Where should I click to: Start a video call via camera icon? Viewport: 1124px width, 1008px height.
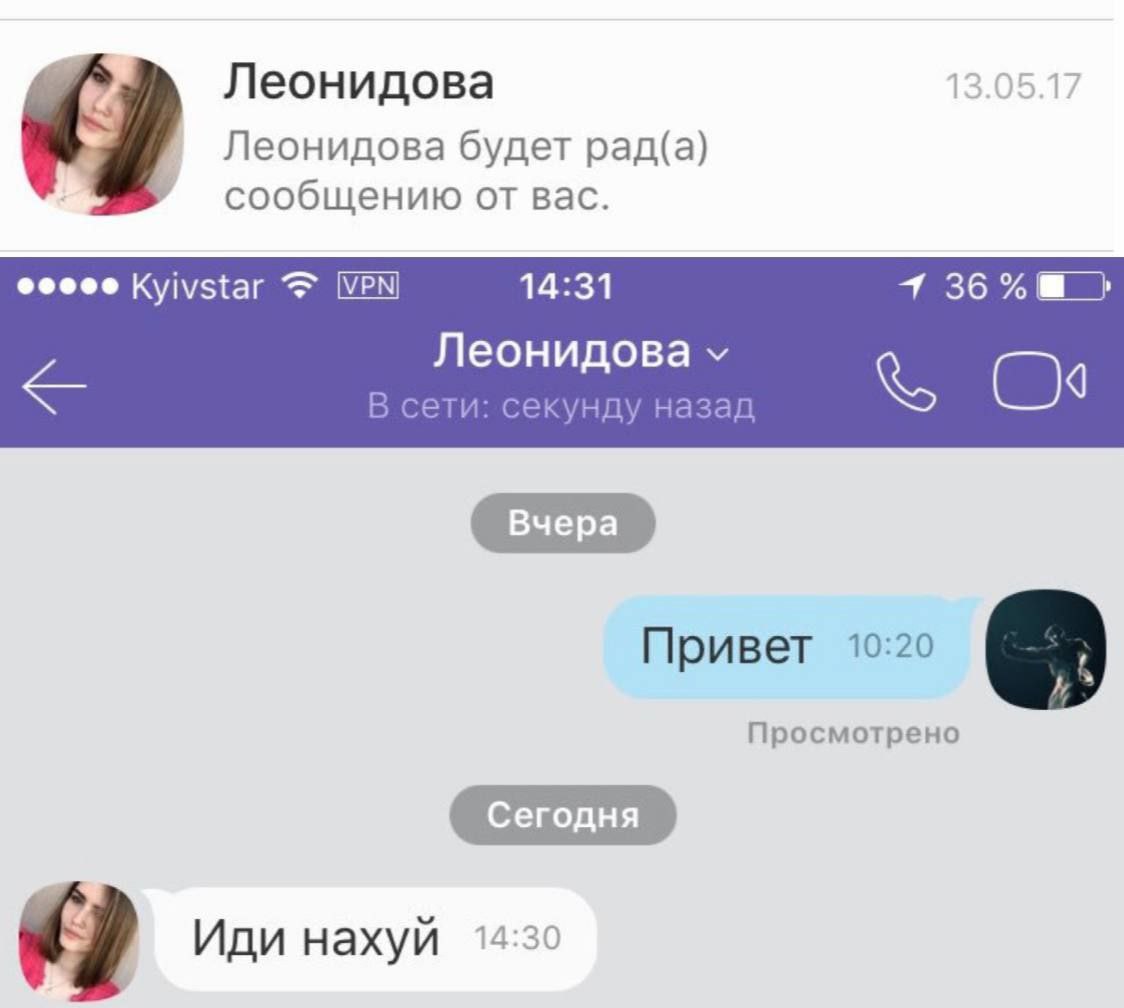[1039, 381]
